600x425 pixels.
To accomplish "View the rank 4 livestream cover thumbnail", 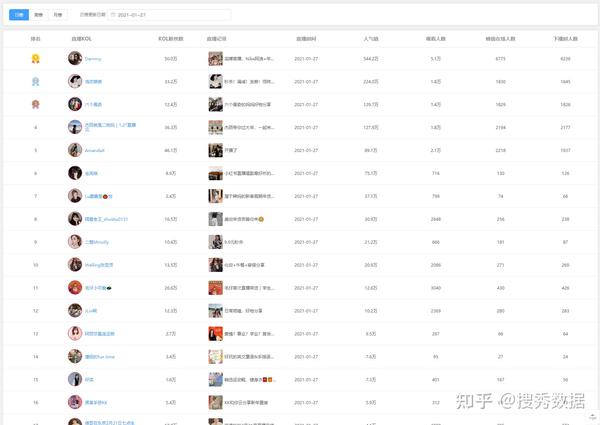I will 215,127.
